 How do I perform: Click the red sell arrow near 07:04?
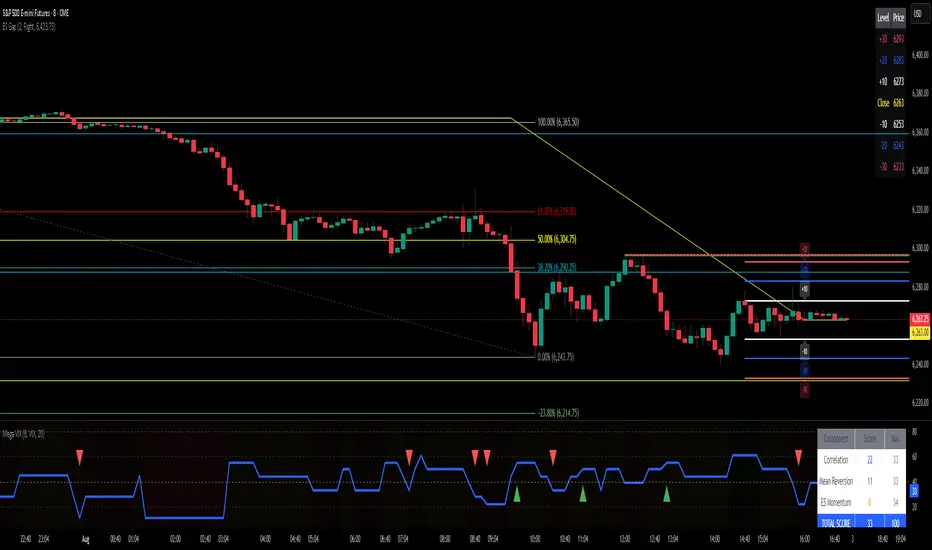[409, 457]
